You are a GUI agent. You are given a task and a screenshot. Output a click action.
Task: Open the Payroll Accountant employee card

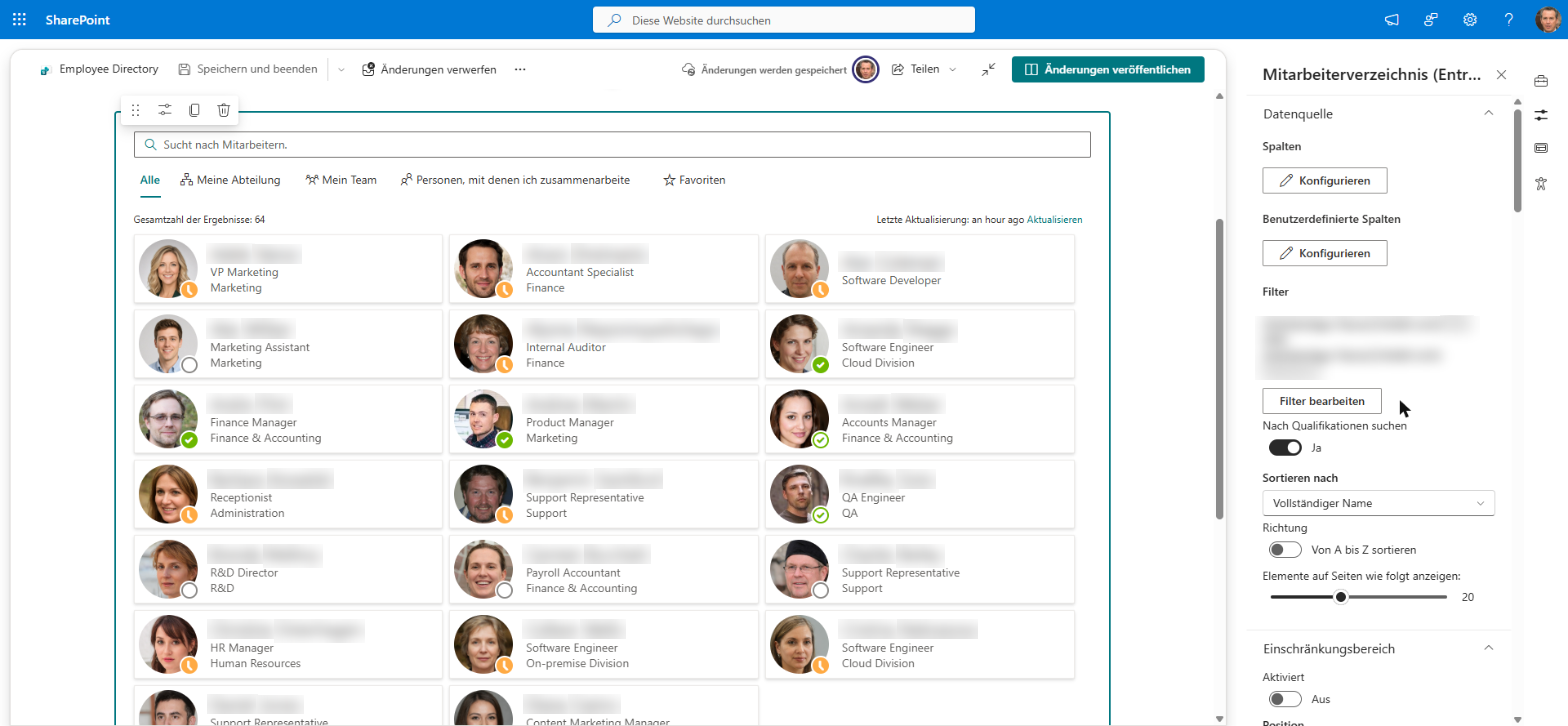604,570
